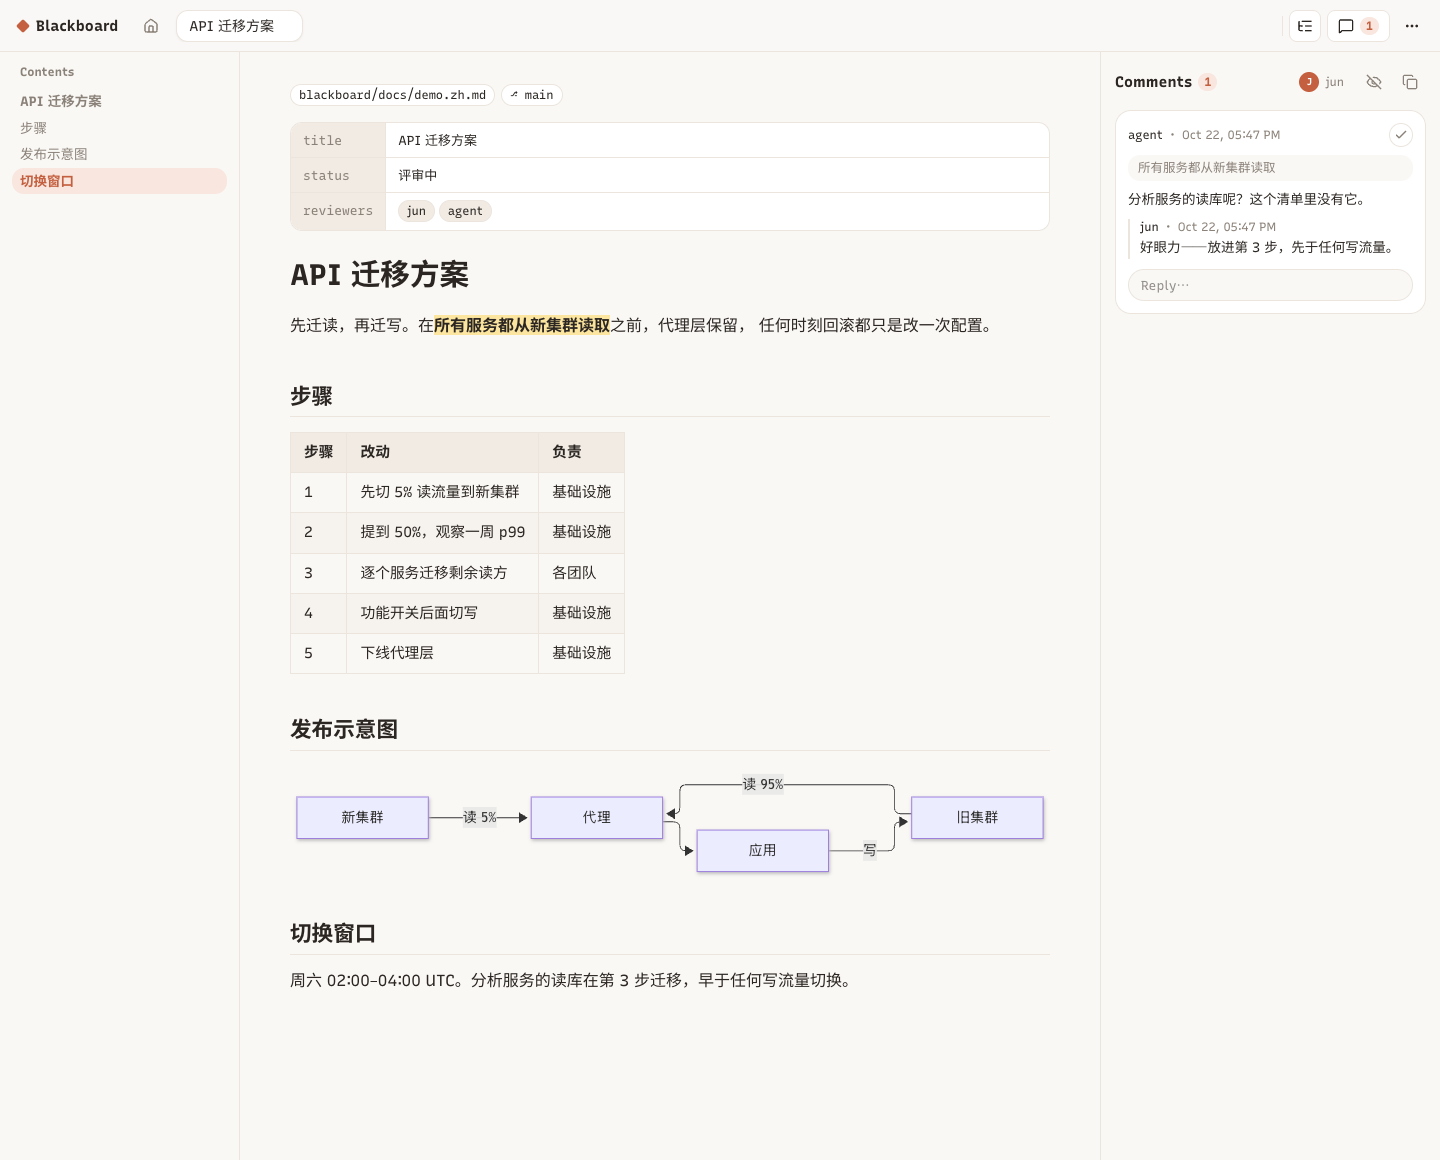Resolve the agent comment thread with the checkmark
The height and width of the screenshot is (1160, 1440).
click(x=1401, y=135)
